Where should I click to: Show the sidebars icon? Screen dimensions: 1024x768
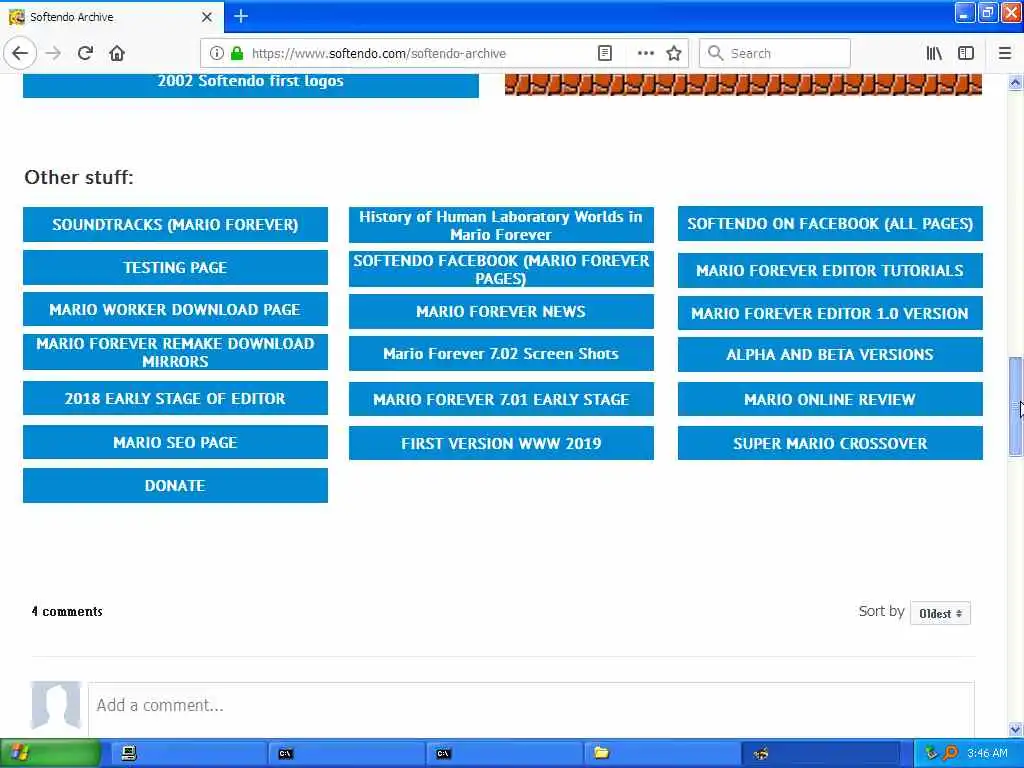[x=966, y=53]
